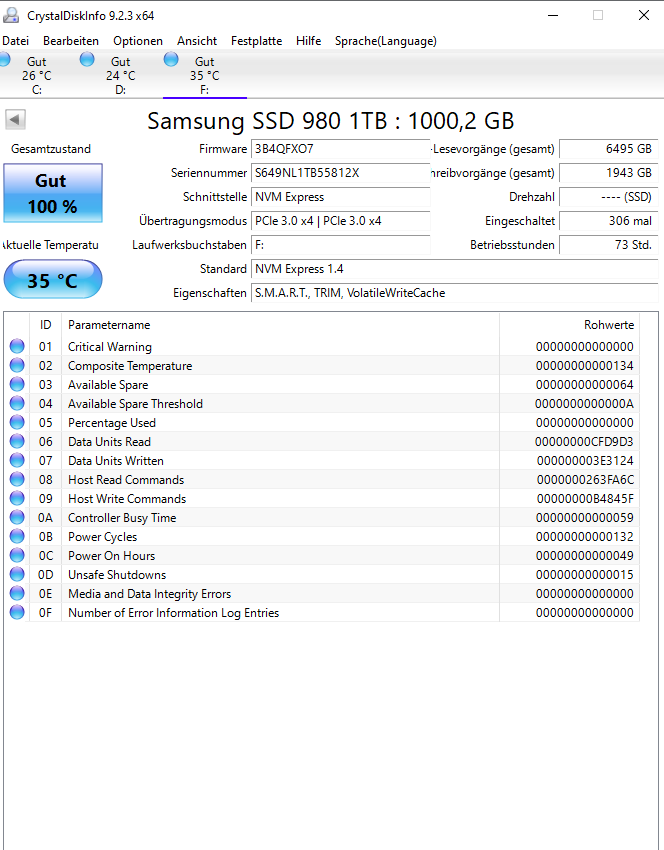Click the Gesamtzustand label

coord(51,149)
